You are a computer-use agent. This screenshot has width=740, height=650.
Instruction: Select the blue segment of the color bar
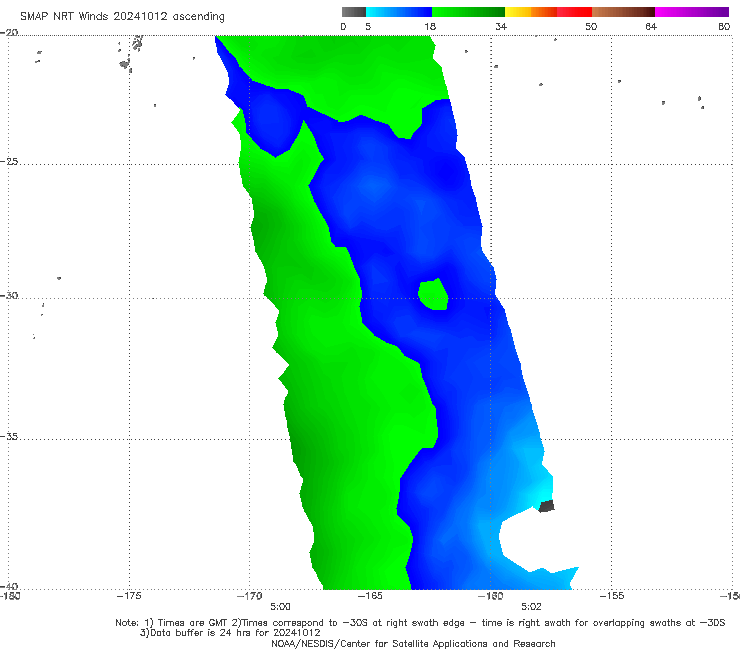click(x=399, y=12)
